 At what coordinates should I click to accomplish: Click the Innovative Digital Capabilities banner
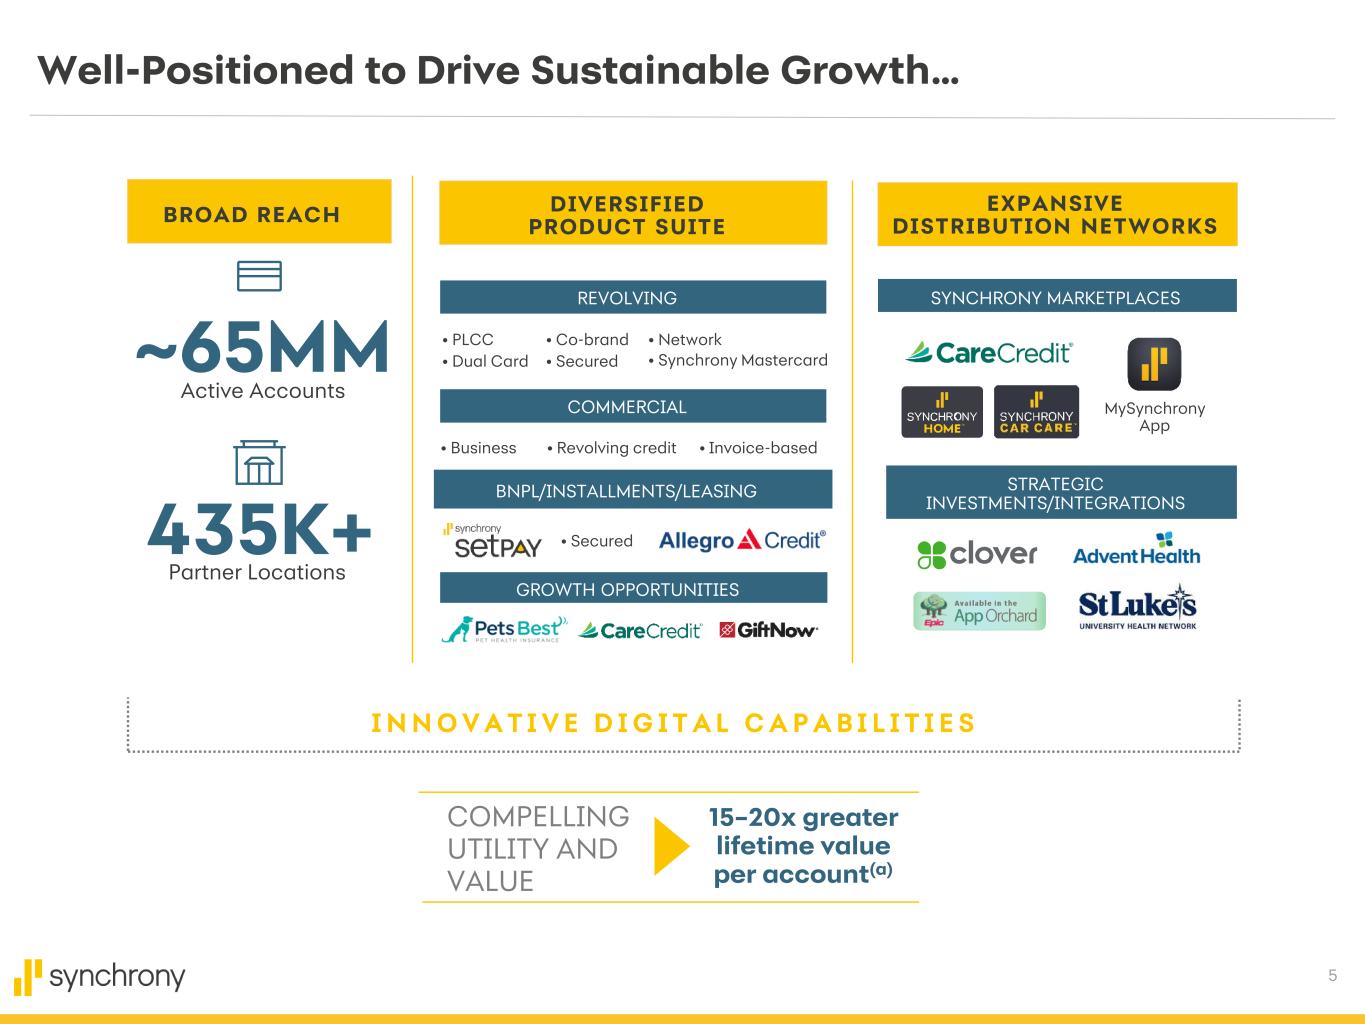(x=673, y=723)
